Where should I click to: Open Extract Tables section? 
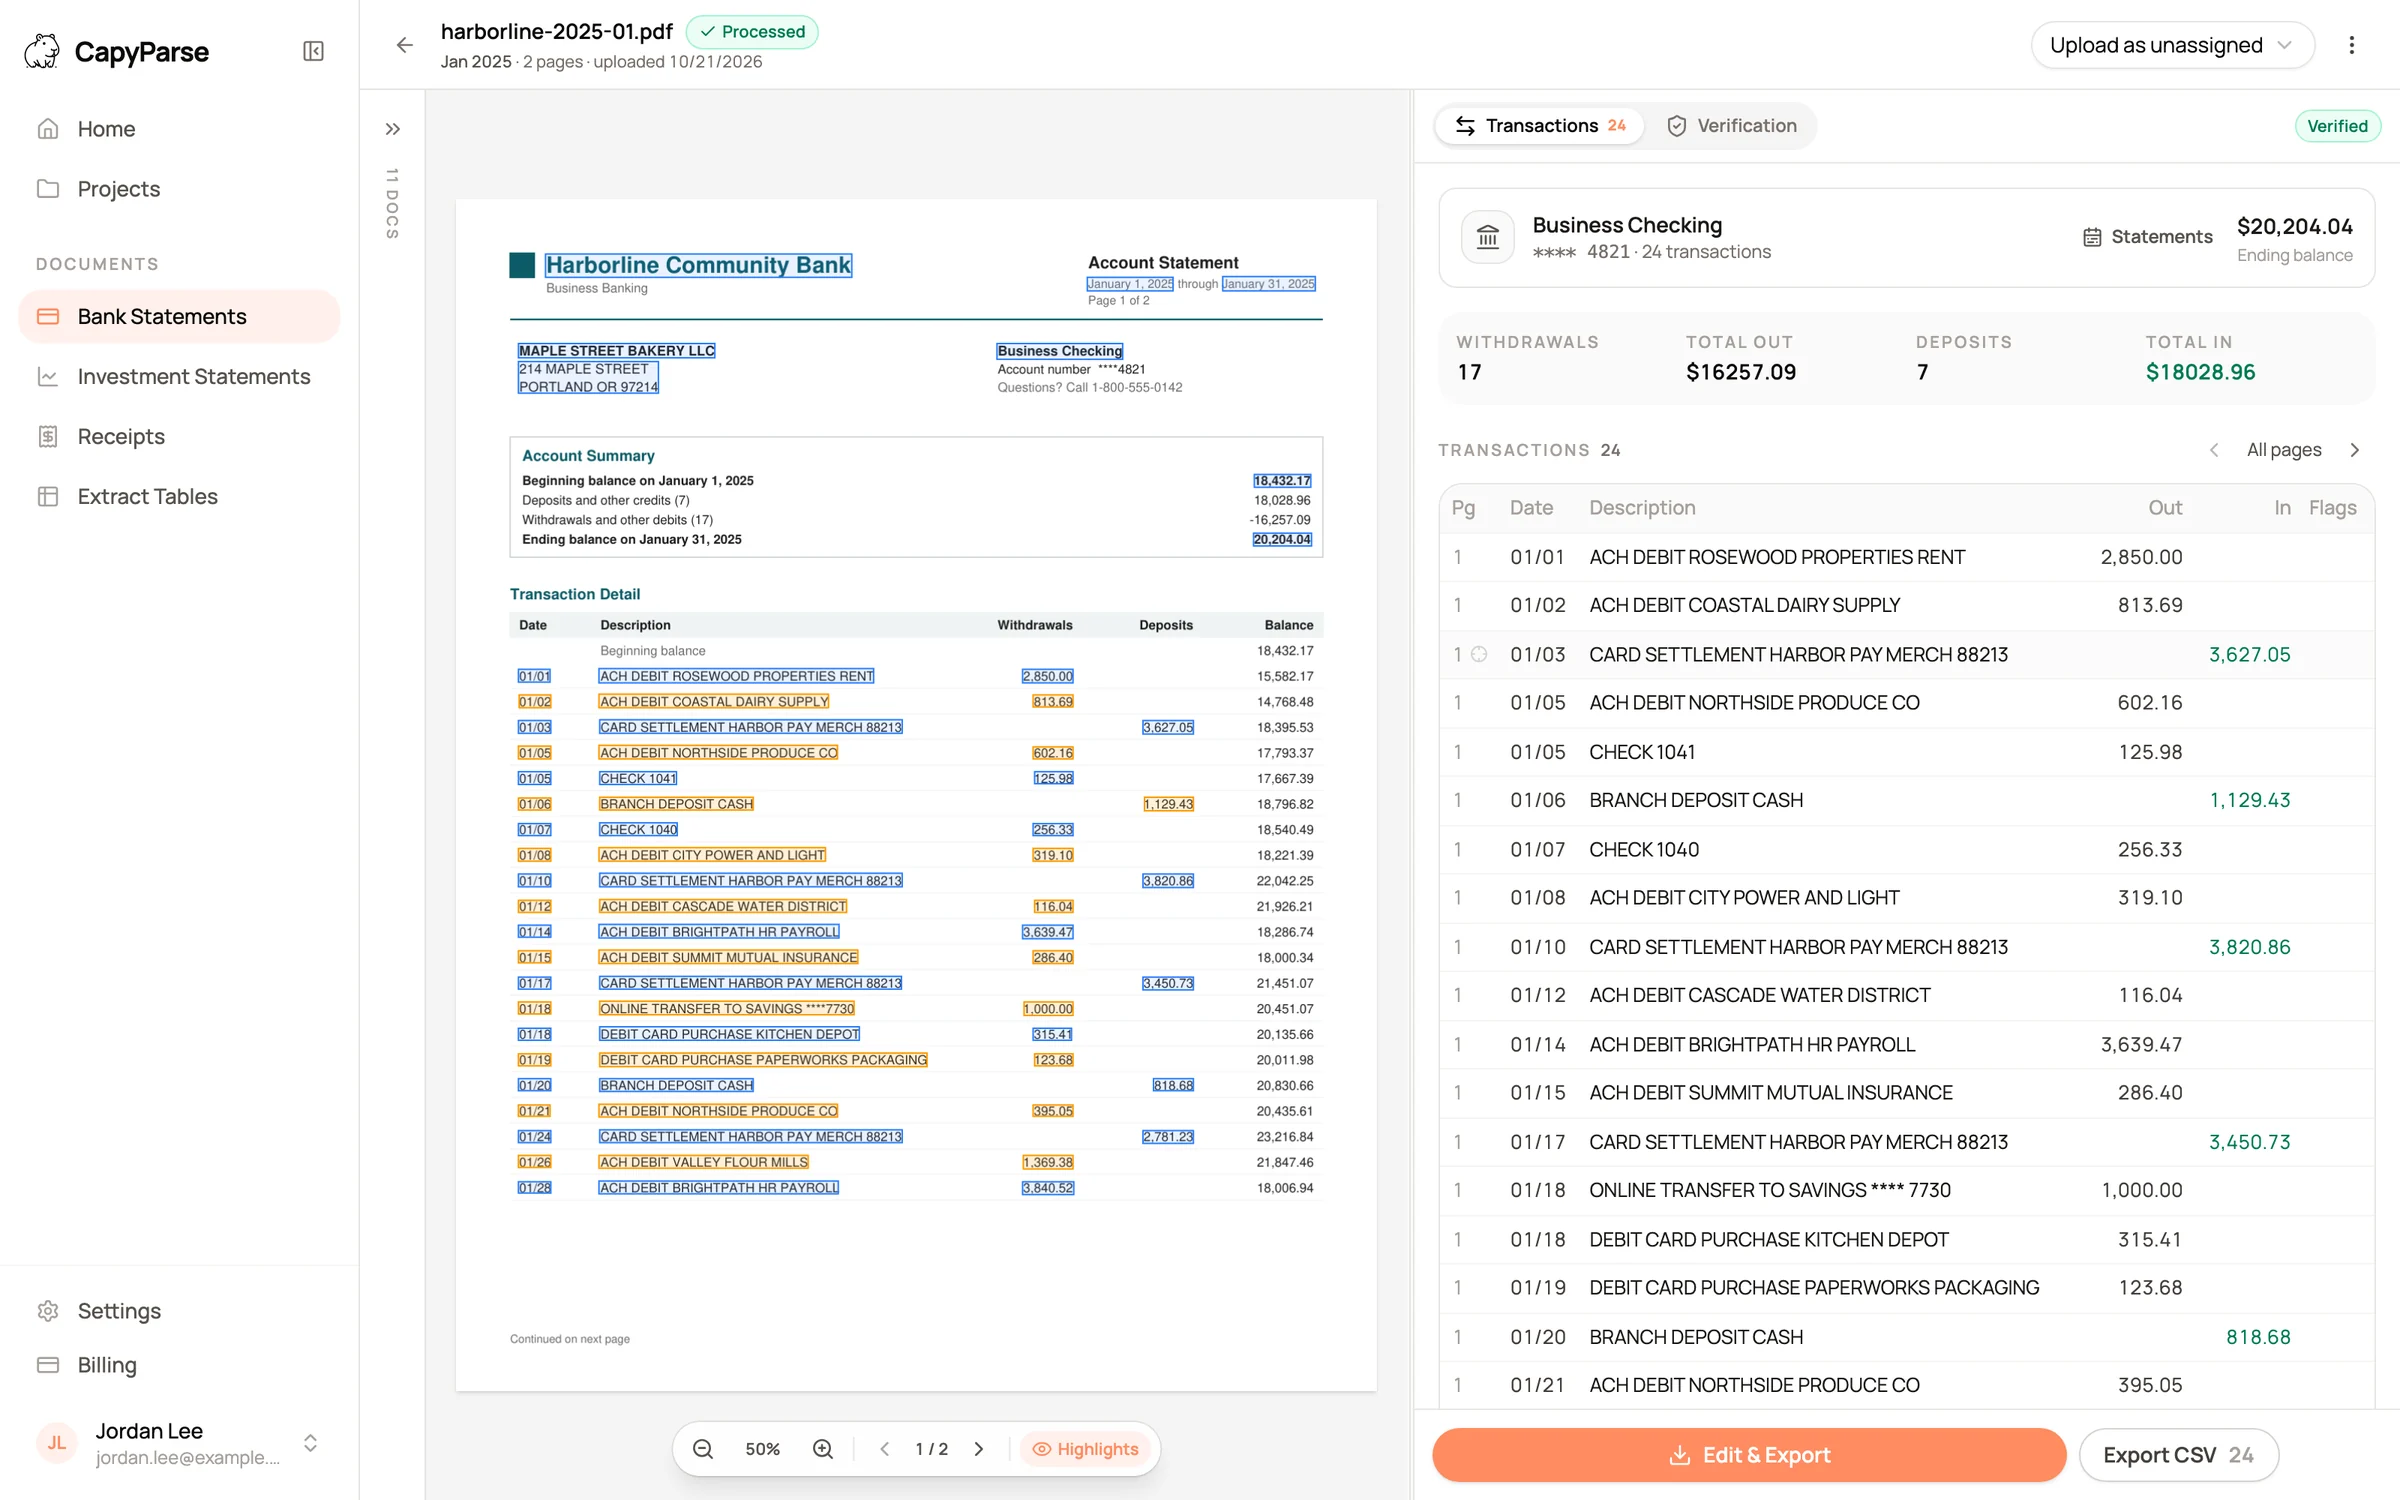(x=179, y=496)
